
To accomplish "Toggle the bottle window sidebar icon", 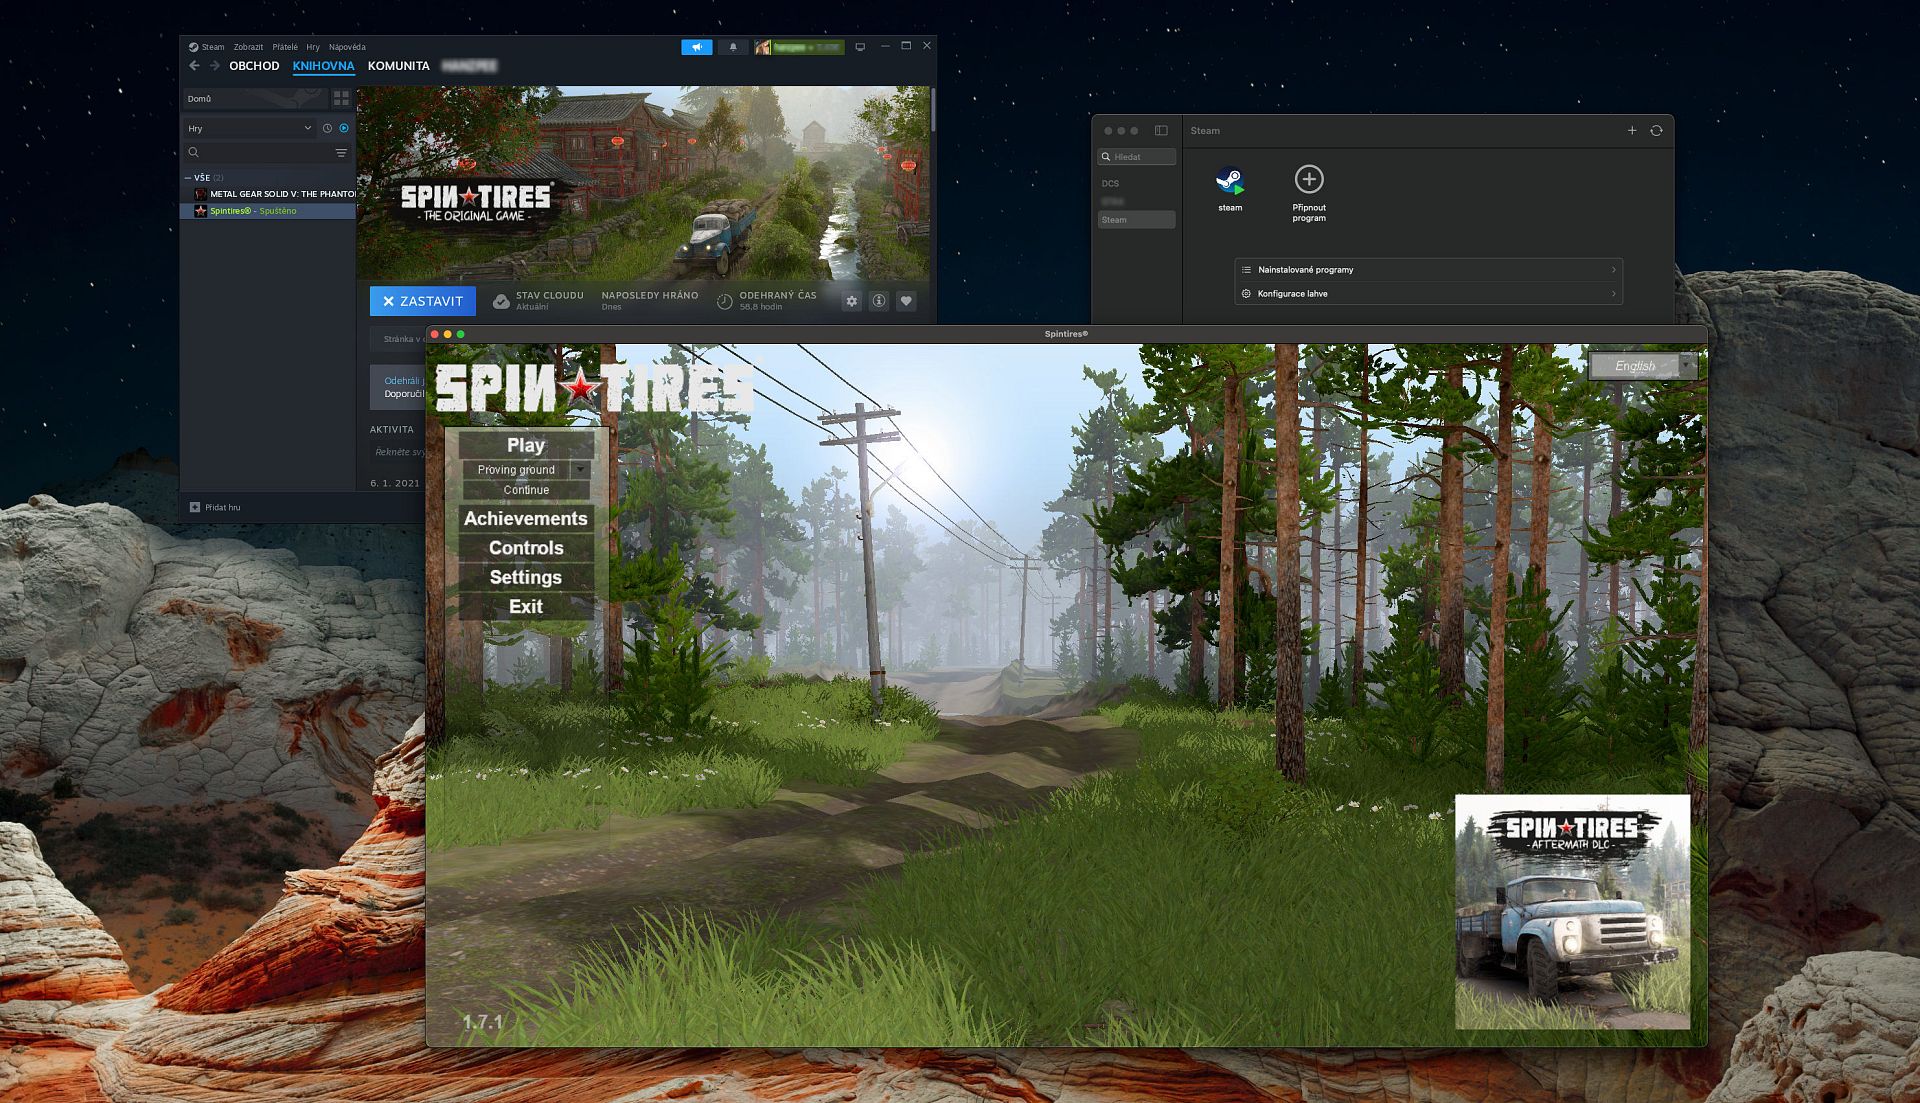I will pyautogui.click(x=1161, y=130).
